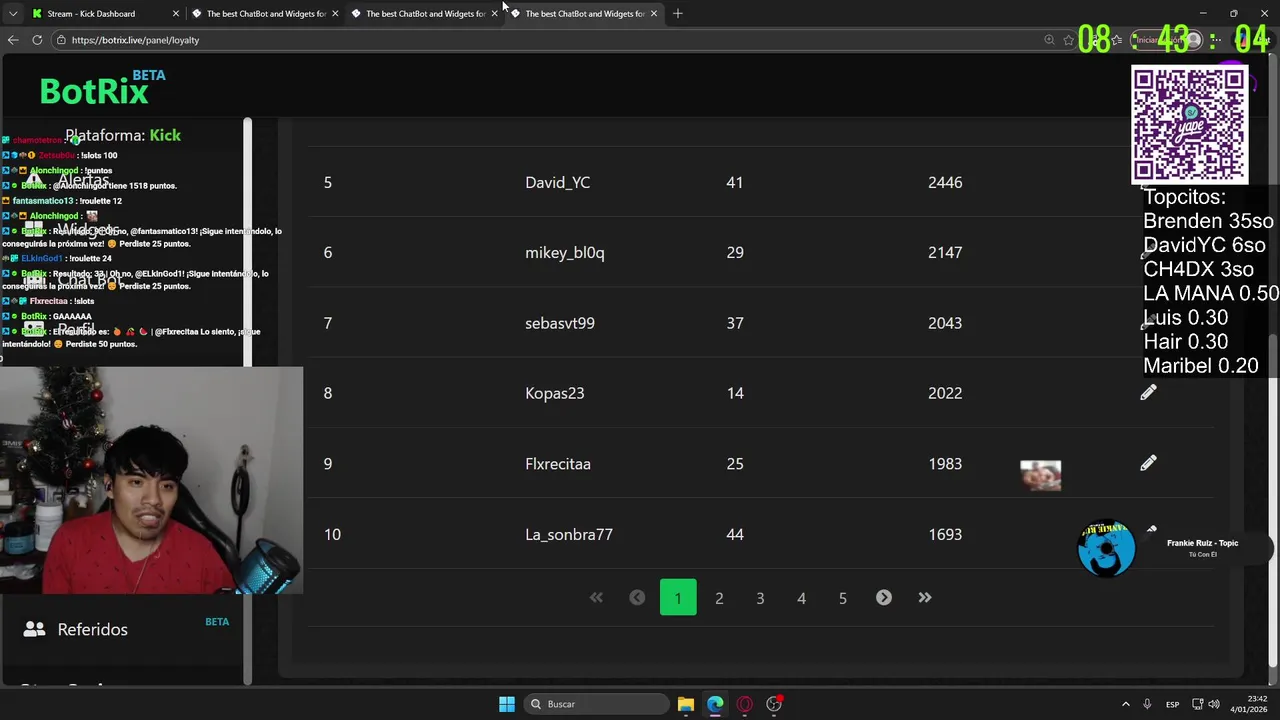Viewport: 1280px width, 720px height.
Task: Click username David_YC
Action: [557, 182]
